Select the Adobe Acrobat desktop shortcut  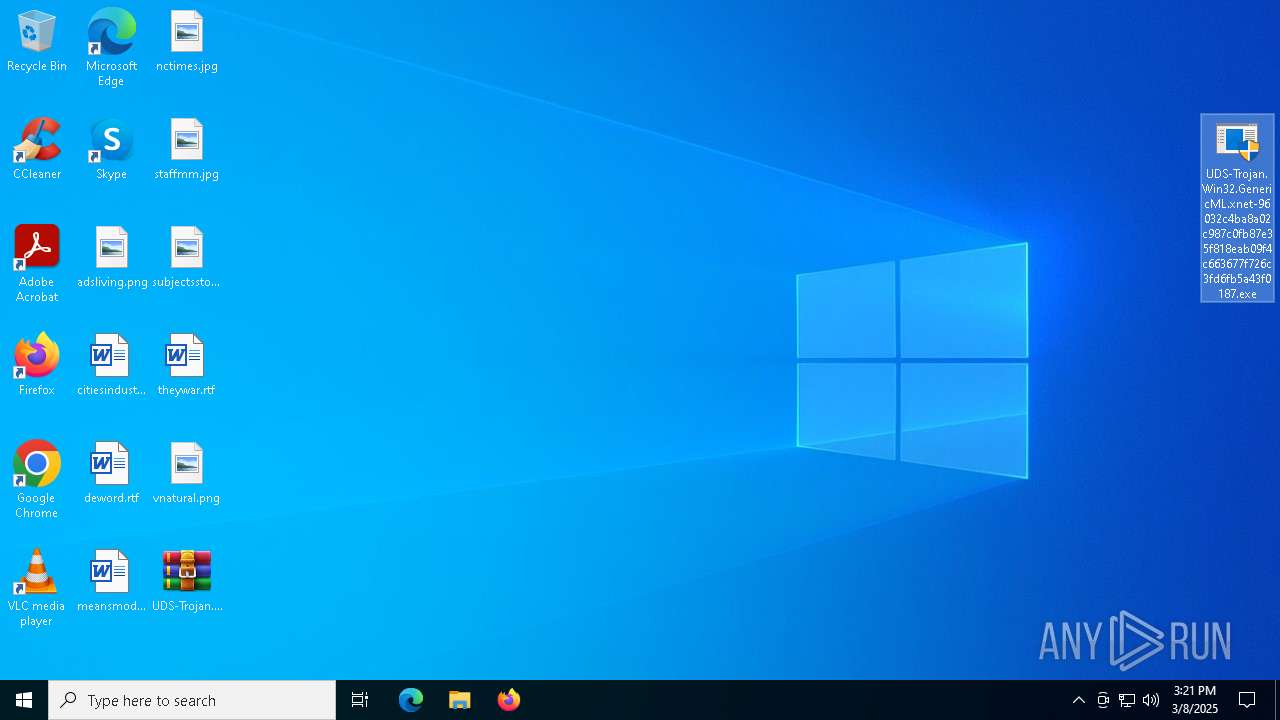point(37,264)
